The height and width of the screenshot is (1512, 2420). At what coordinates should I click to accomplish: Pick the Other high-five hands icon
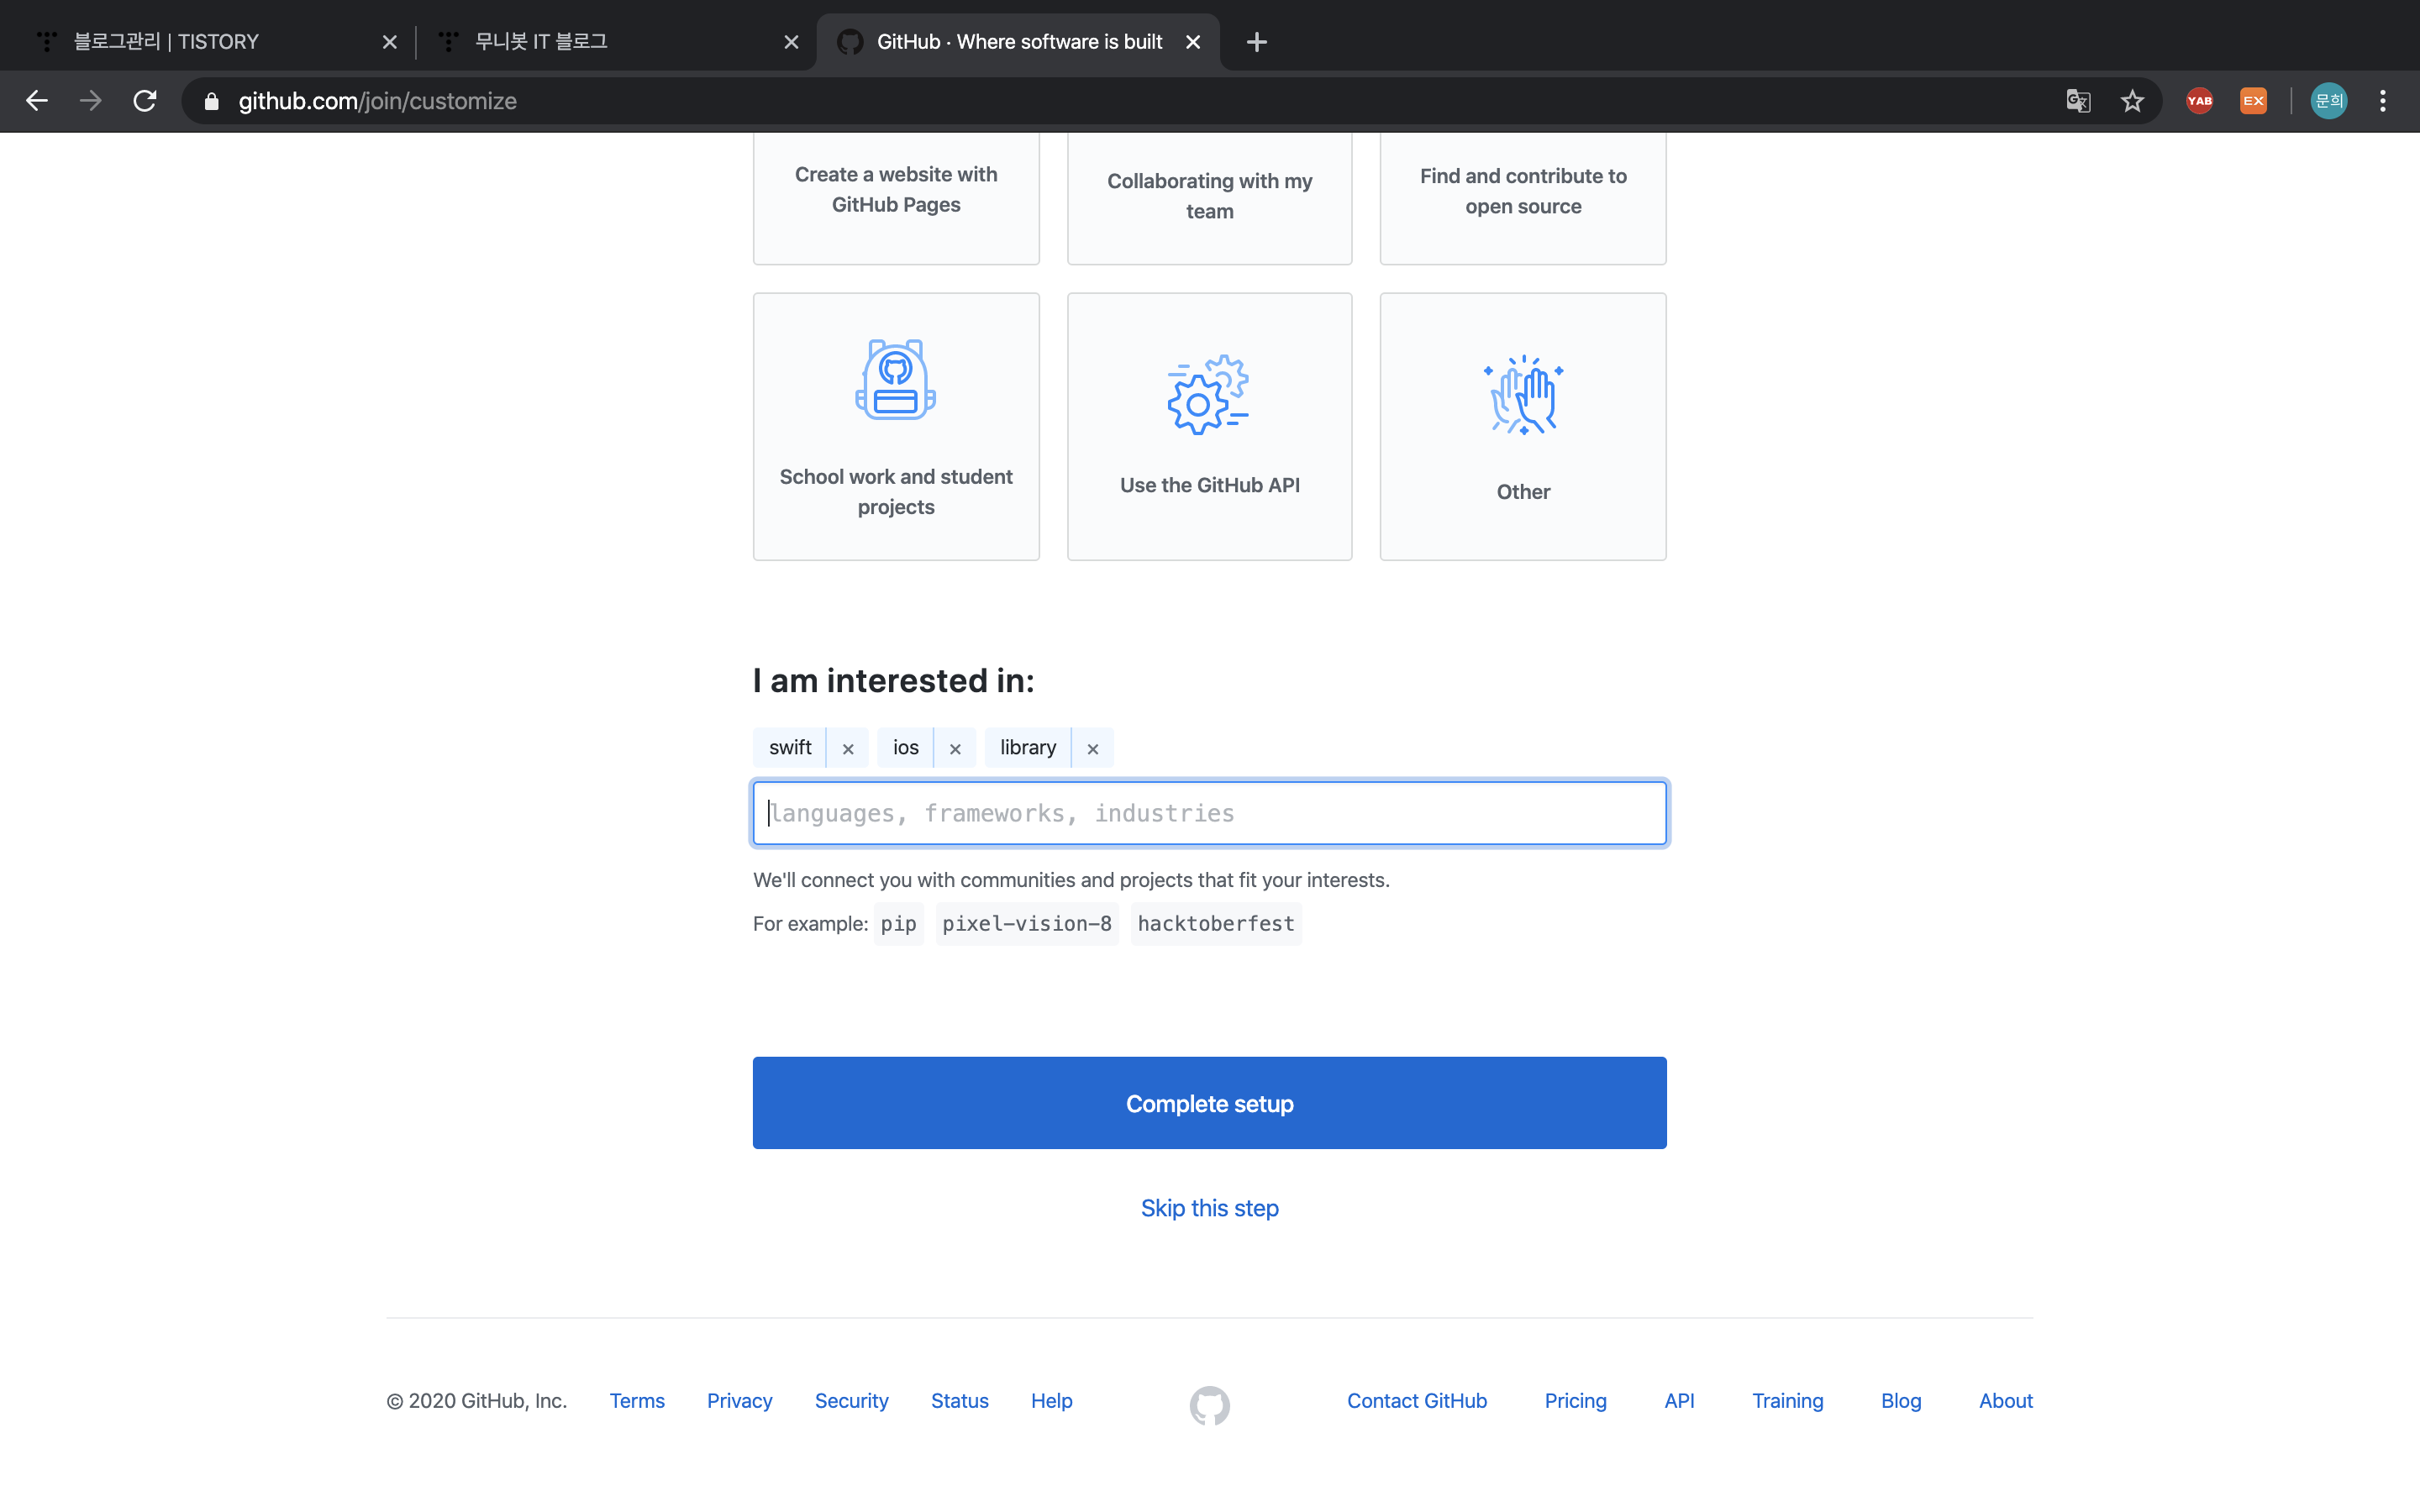click(x=1522, y=395)
